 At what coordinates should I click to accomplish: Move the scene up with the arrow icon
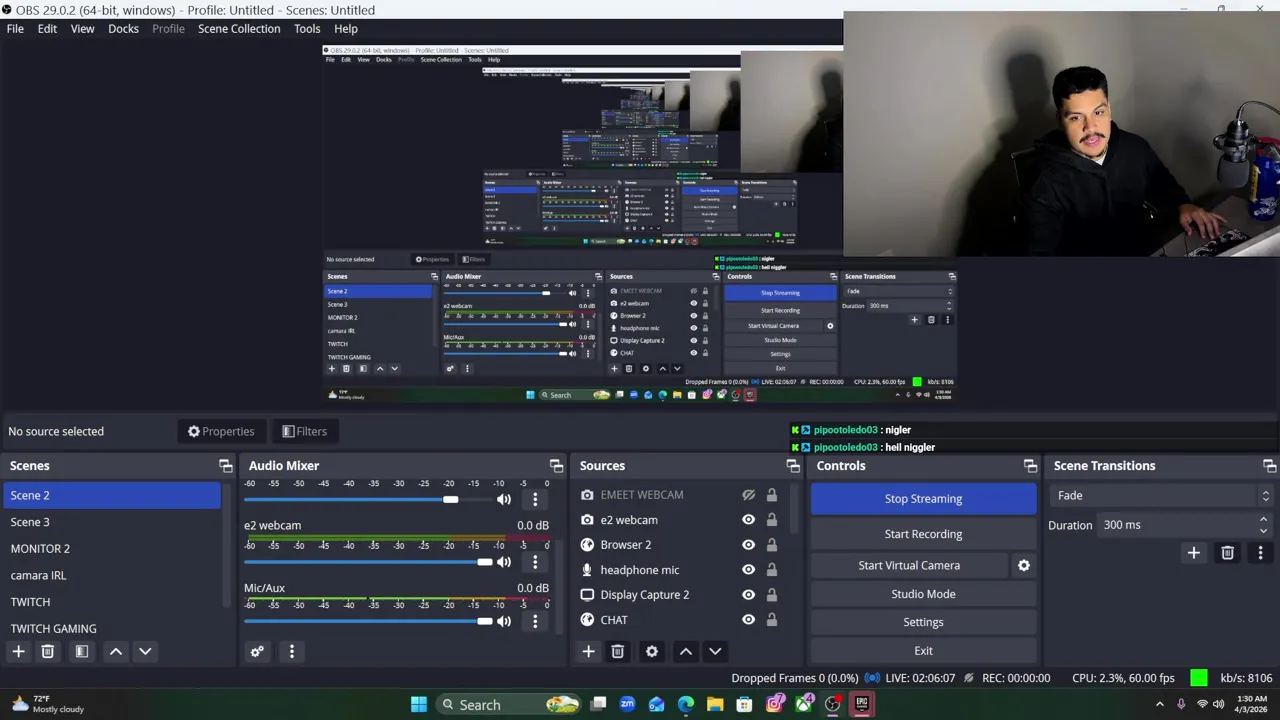coord(116,651)
